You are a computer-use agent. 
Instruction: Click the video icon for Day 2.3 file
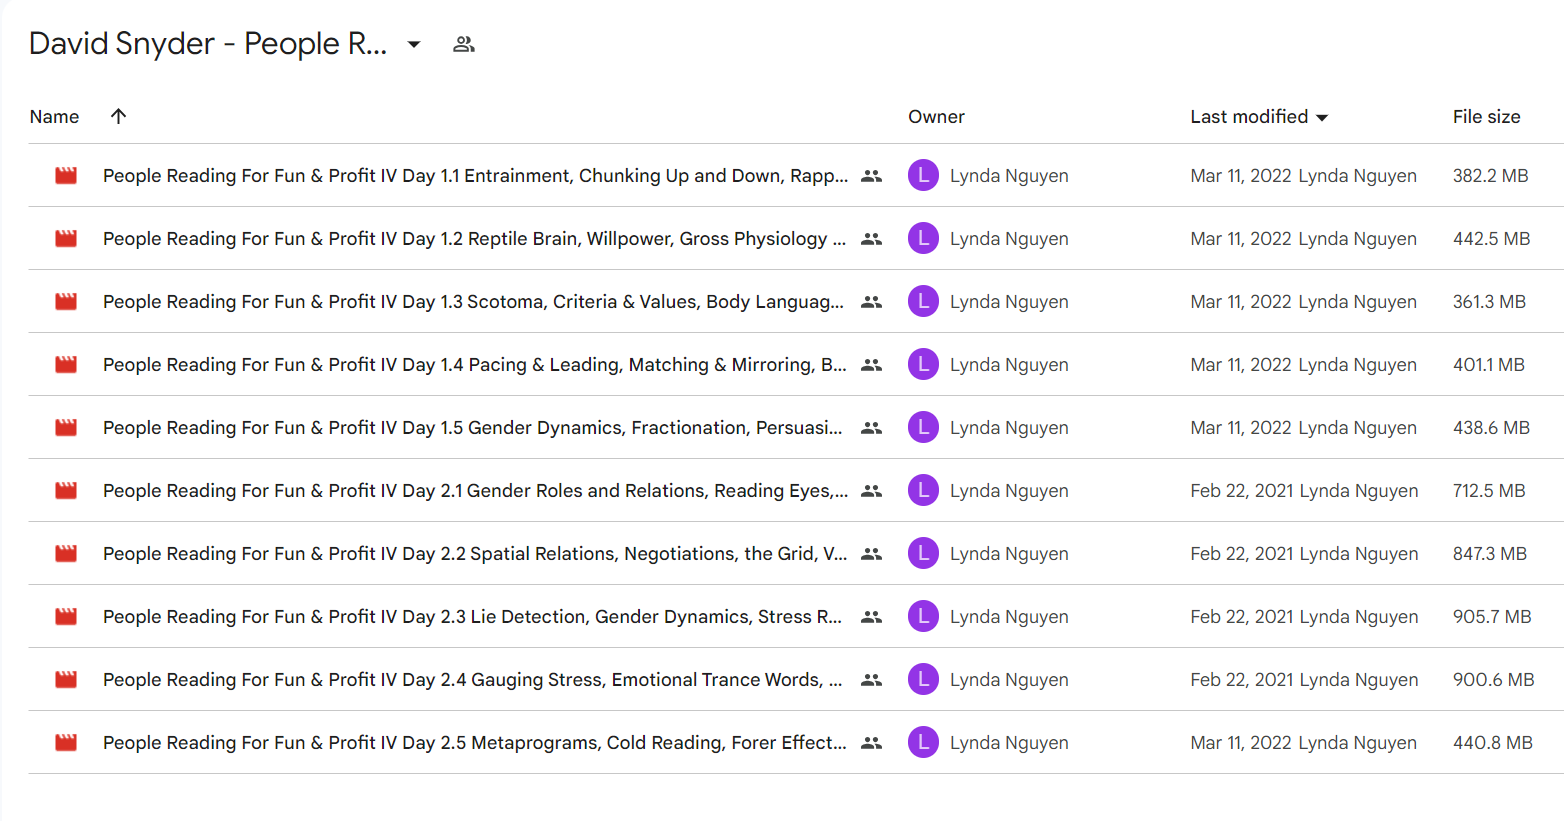pos(66,617)
